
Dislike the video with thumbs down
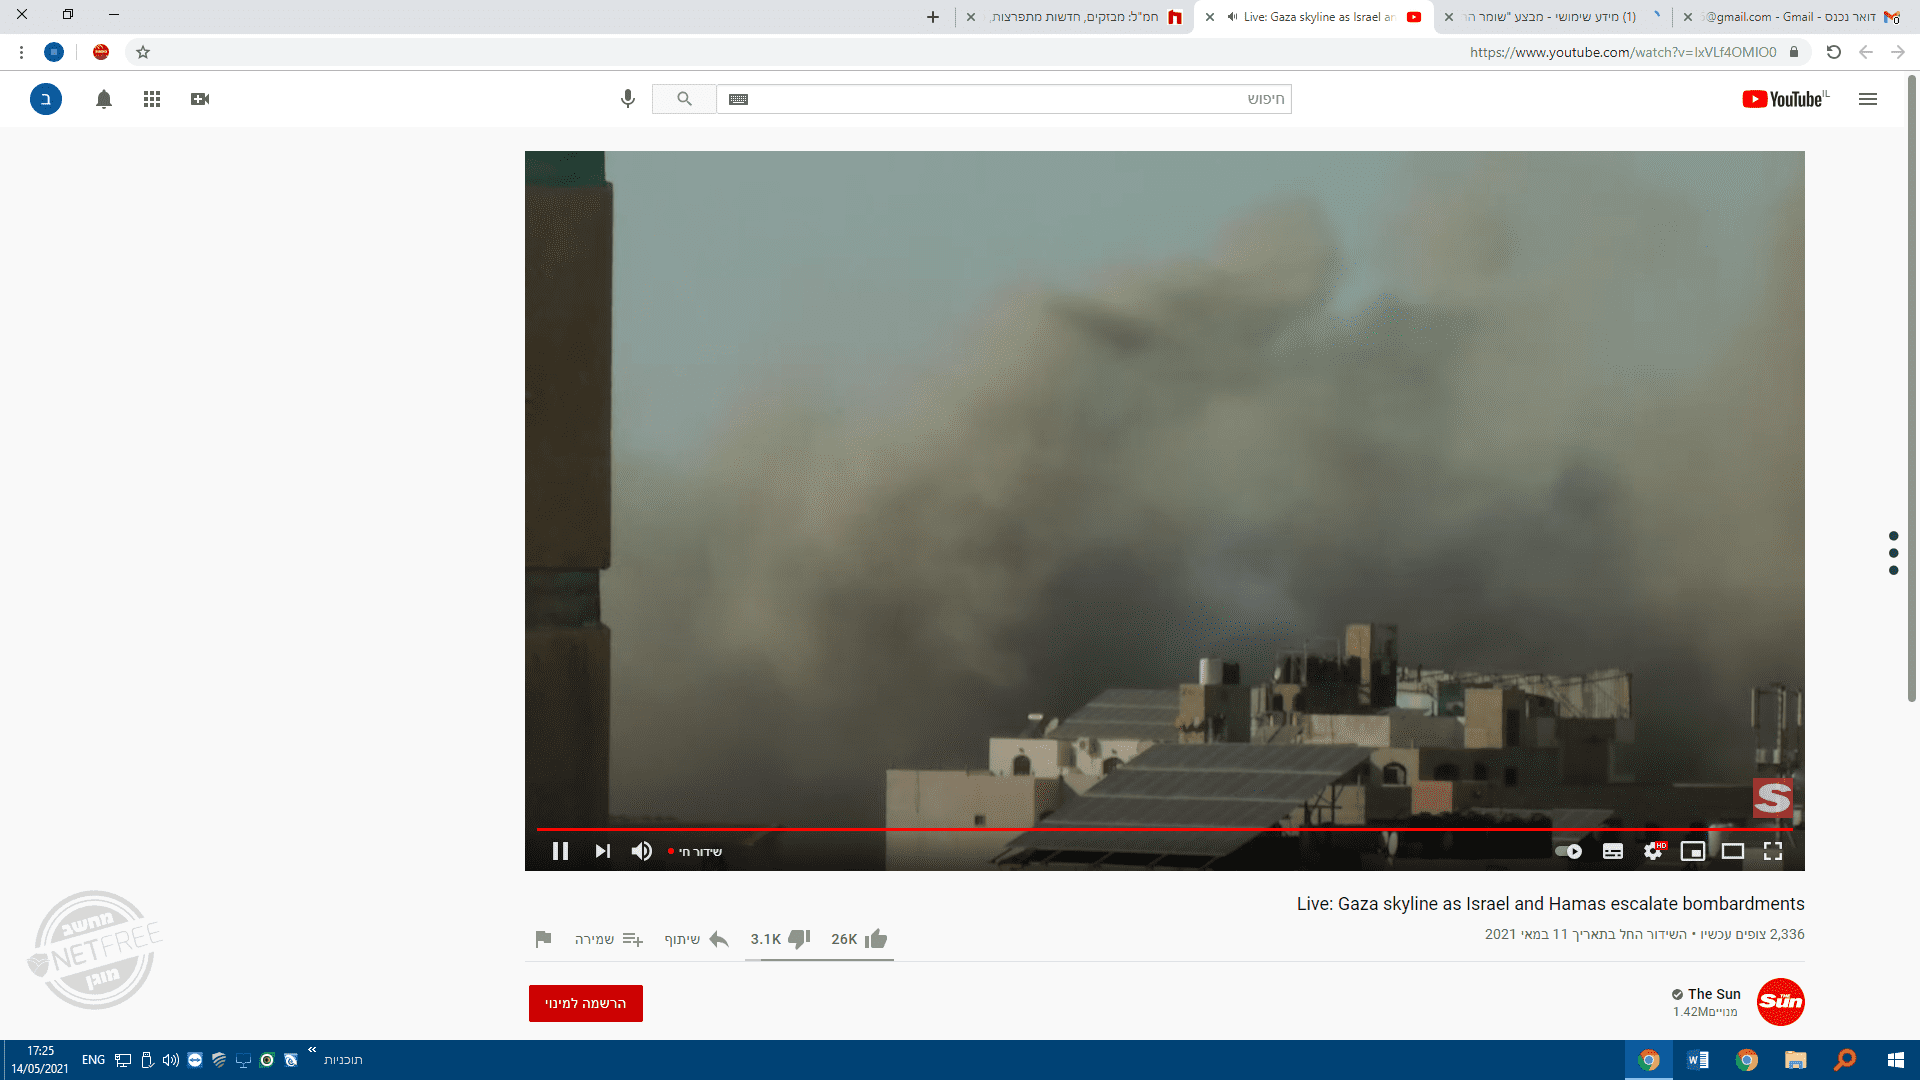pyautogui.click(x=798, y=939)
